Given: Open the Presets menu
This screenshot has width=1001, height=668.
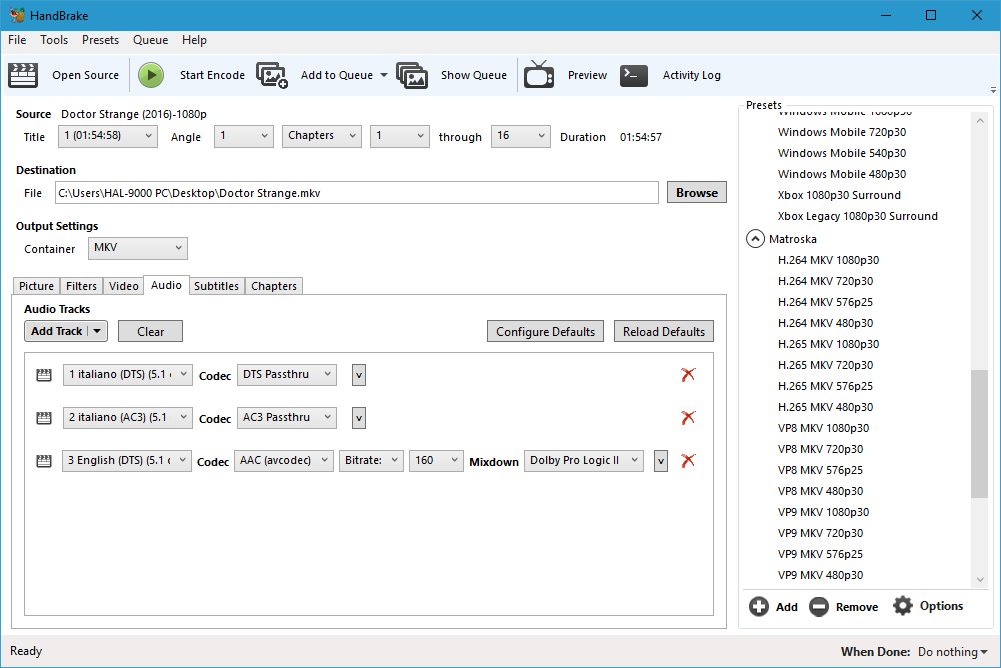Looking at the screenshot, I should tap(100, 40).
